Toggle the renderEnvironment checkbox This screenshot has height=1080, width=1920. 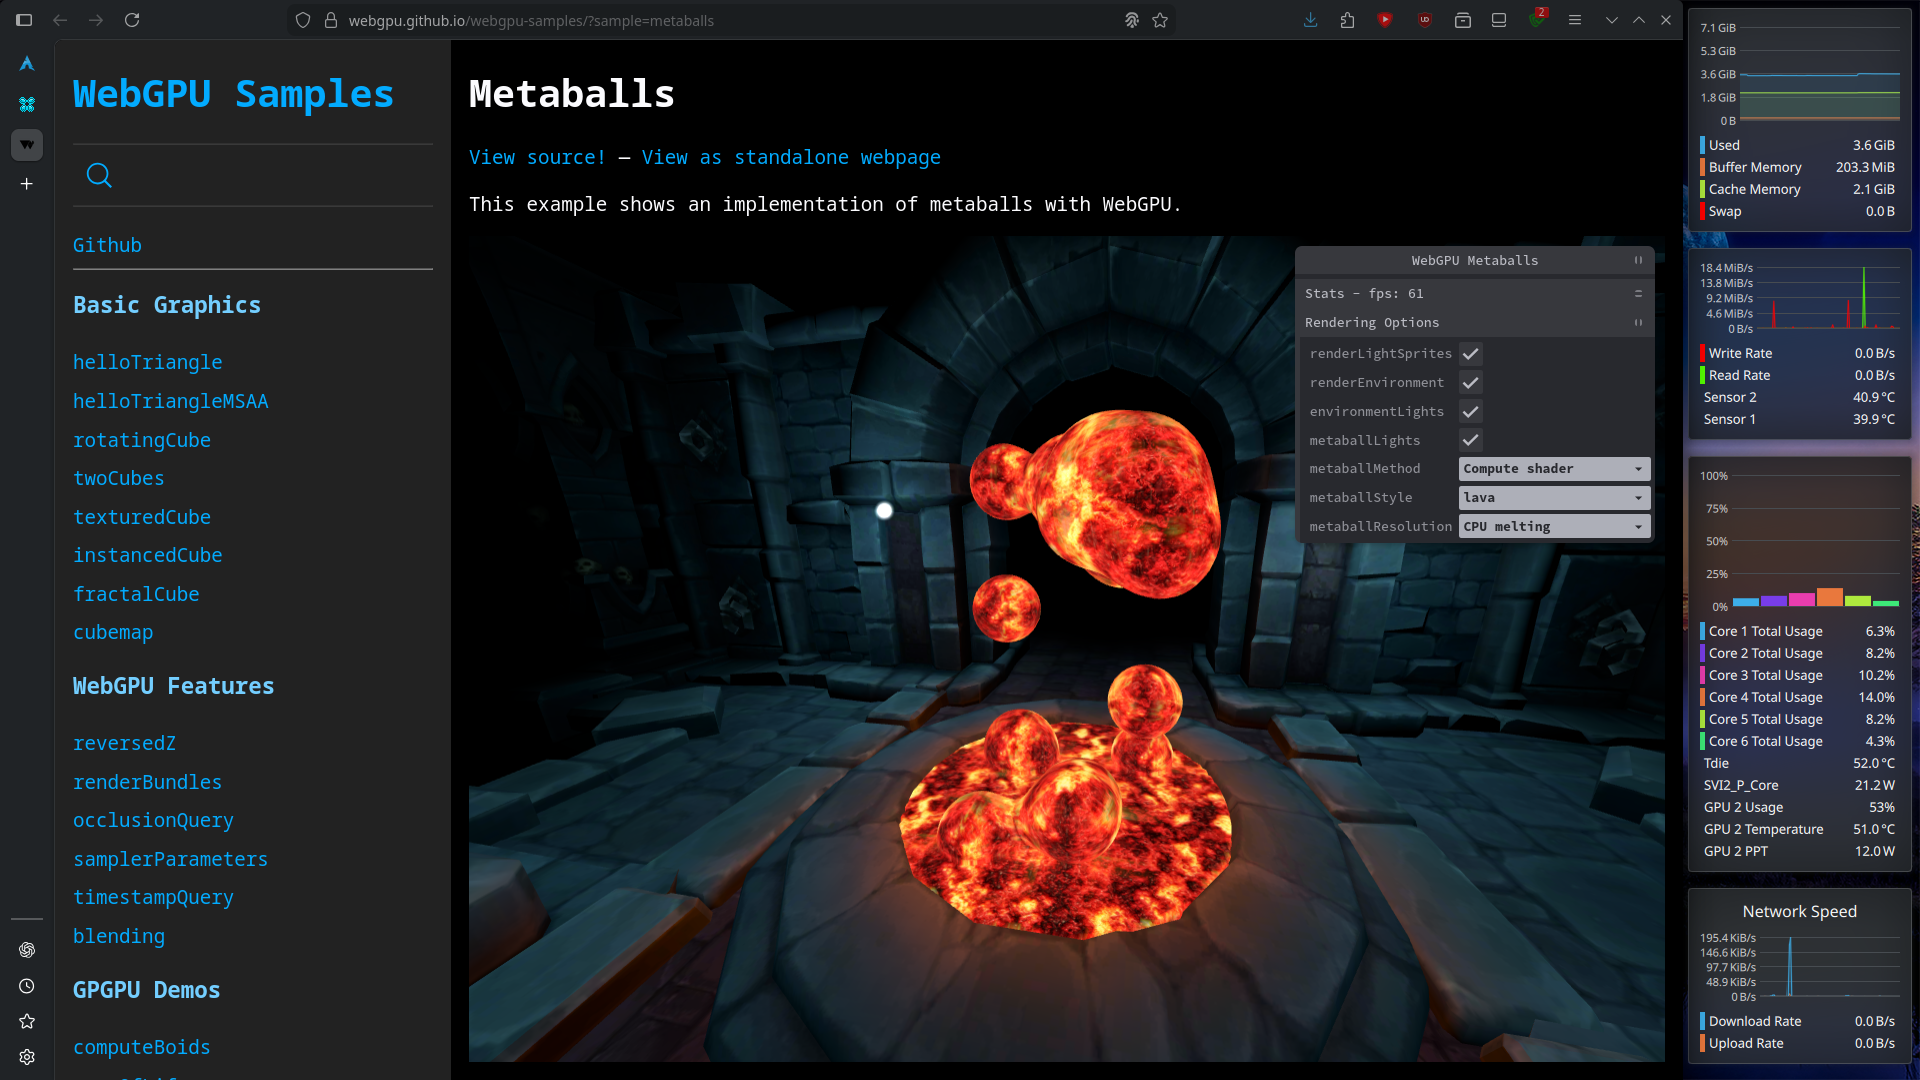1470,383
